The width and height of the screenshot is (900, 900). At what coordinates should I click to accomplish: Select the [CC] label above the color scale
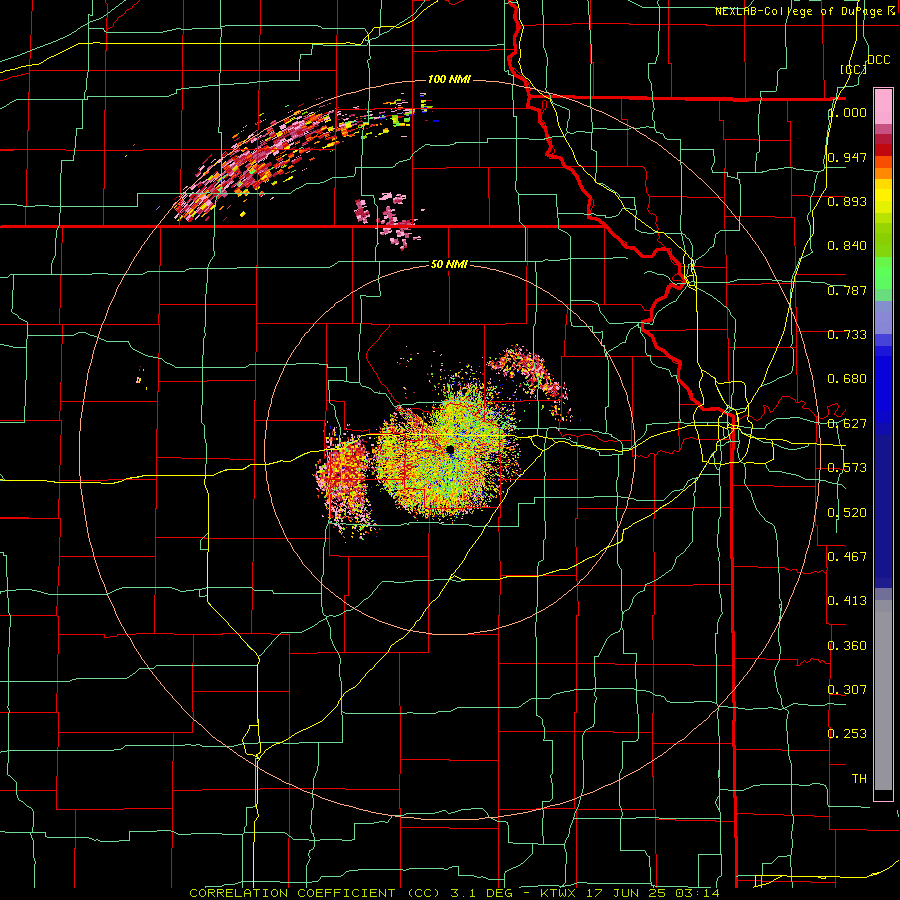853,69
